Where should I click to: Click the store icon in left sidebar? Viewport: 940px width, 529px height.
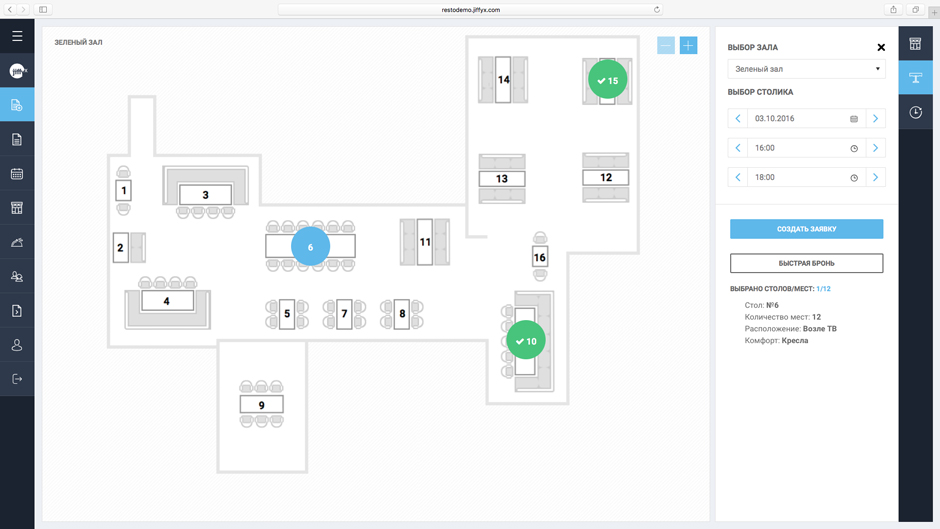(x=17, y=208)
